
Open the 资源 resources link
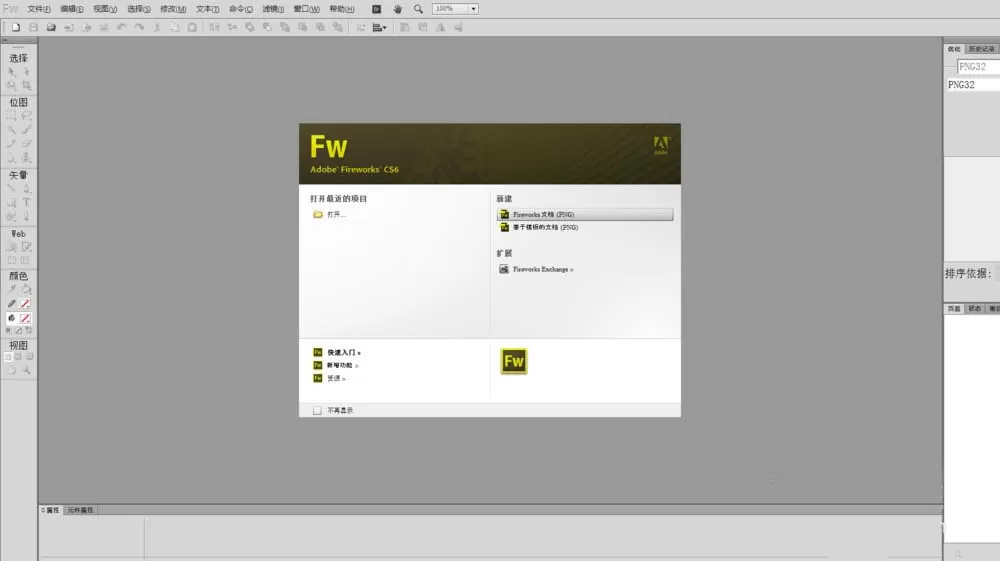click(329, 378)
